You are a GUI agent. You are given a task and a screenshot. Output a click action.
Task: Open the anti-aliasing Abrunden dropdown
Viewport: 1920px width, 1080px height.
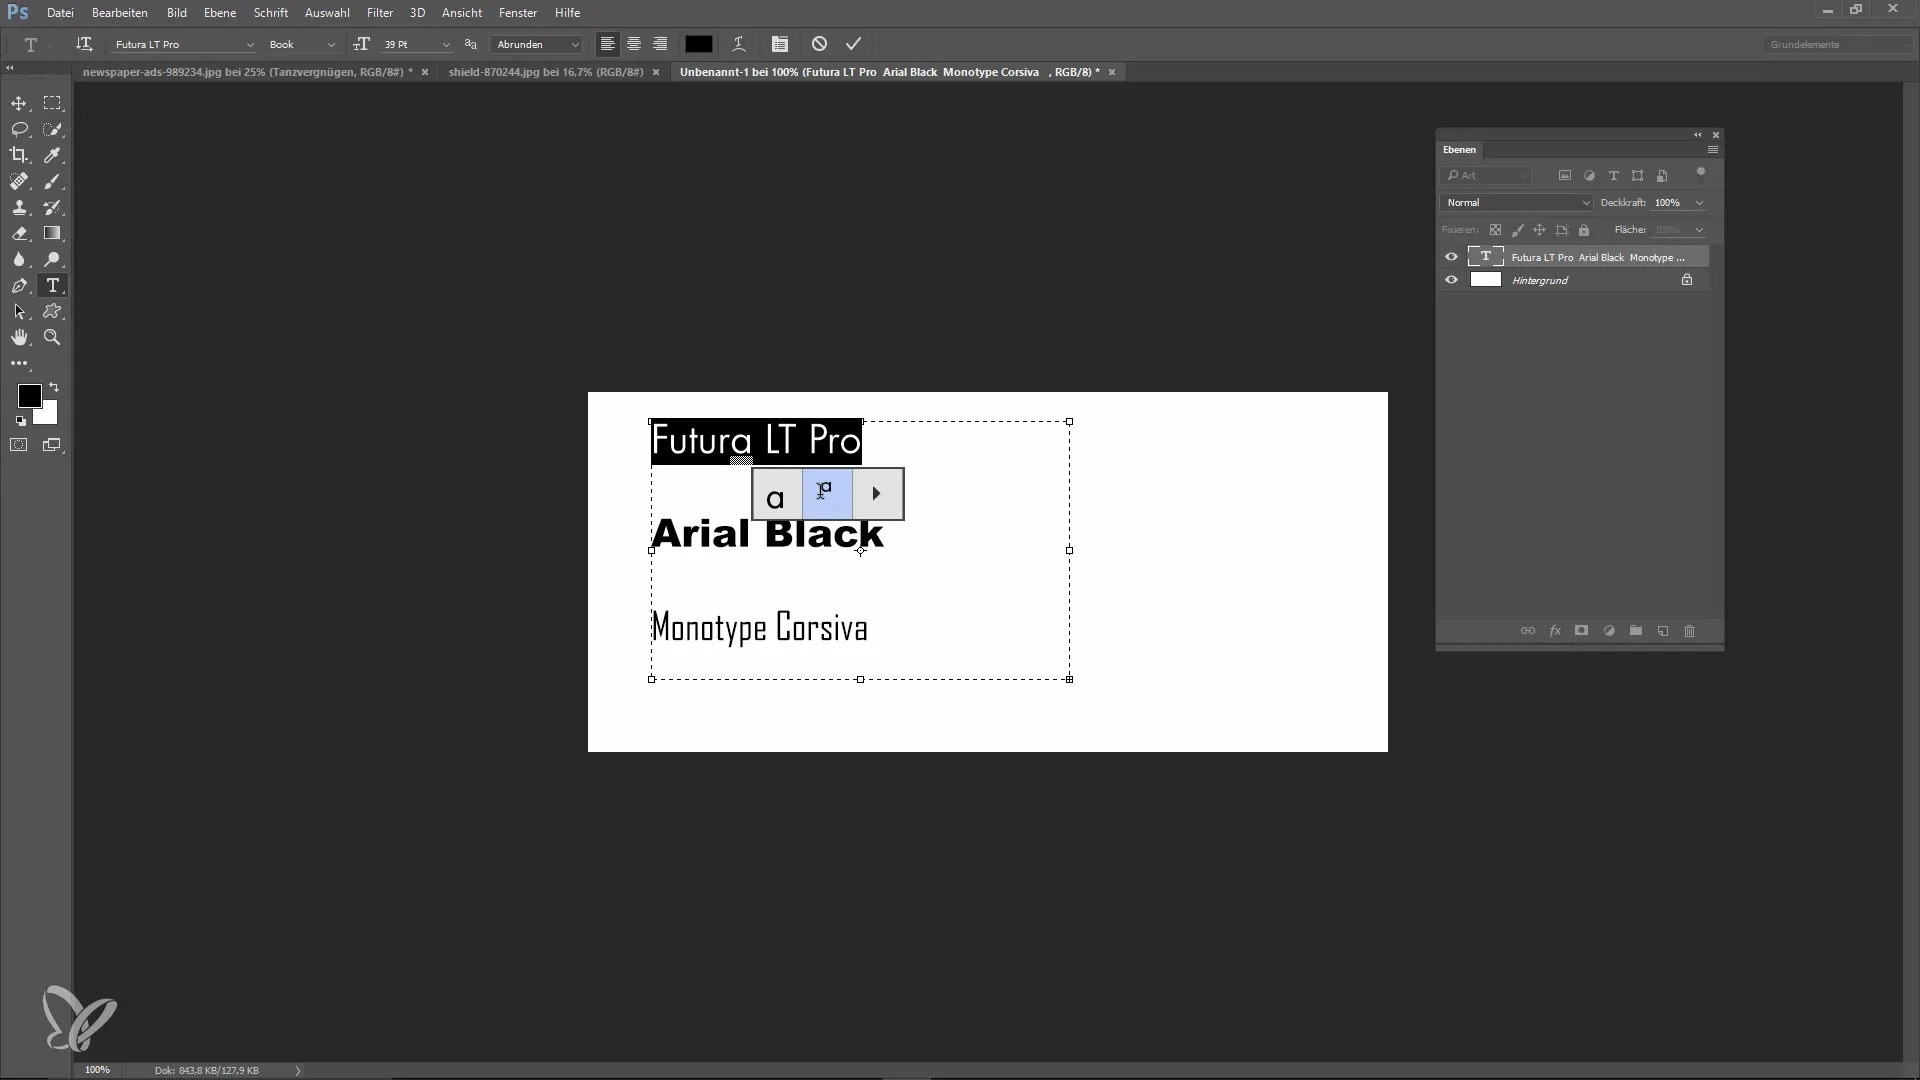(537, 44)
